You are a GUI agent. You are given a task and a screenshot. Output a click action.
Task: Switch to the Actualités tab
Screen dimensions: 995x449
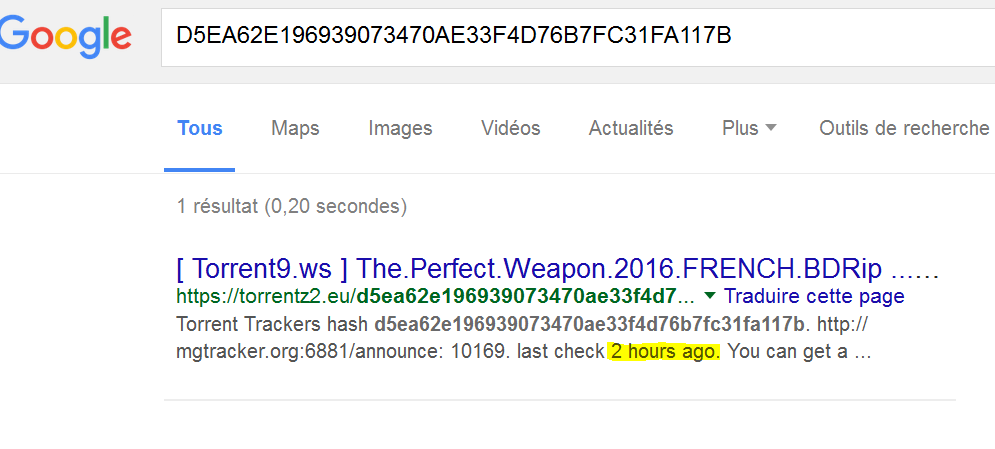coord(631,128)
